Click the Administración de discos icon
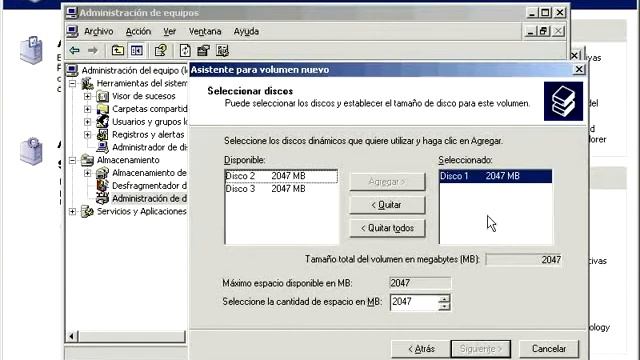Image resolution: width=640 pixels, height=360 pixels. 102,198
